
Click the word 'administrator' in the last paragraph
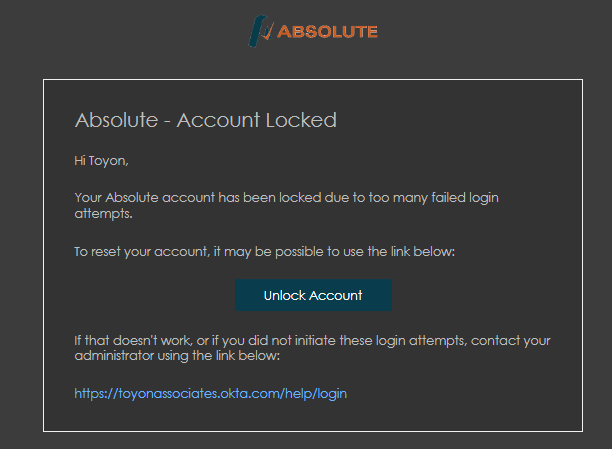pyautogui.click(x=114, y=356)
